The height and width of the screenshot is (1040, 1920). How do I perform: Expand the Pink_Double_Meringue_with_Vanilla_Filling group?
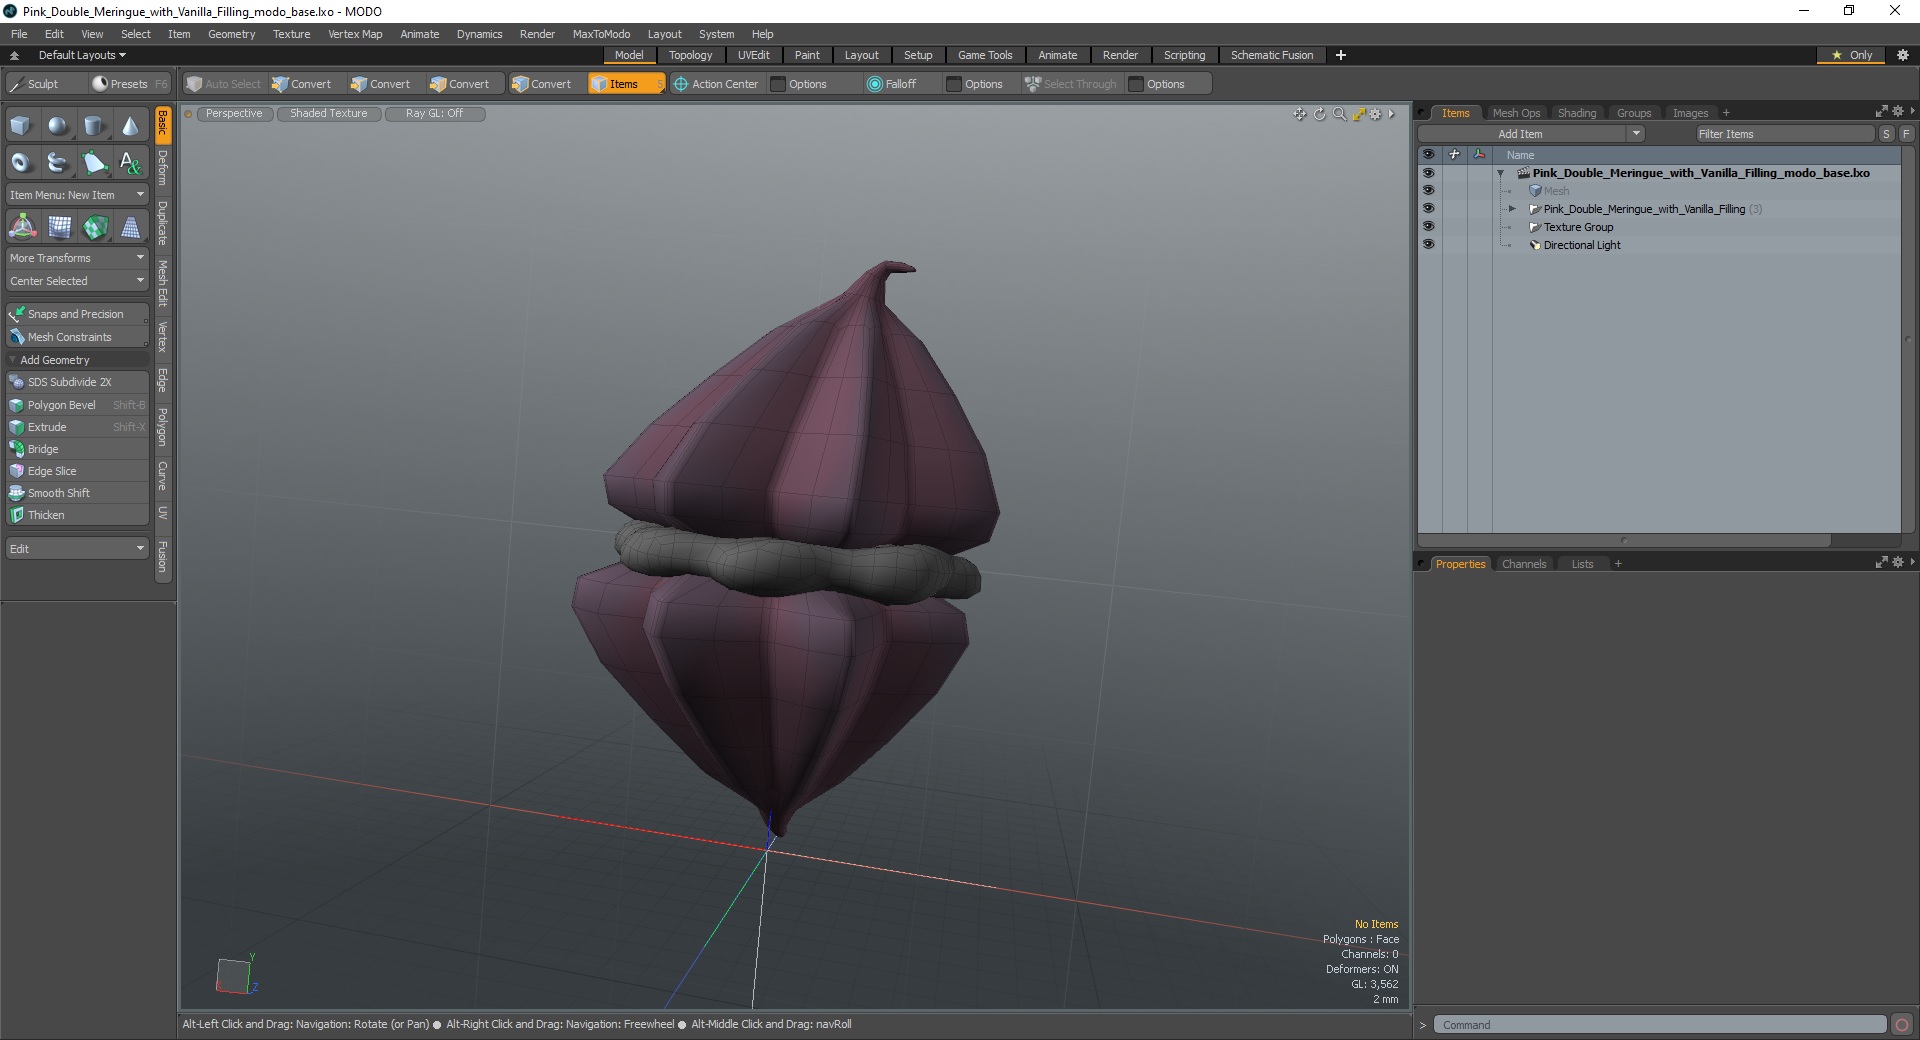point(1512,209)
